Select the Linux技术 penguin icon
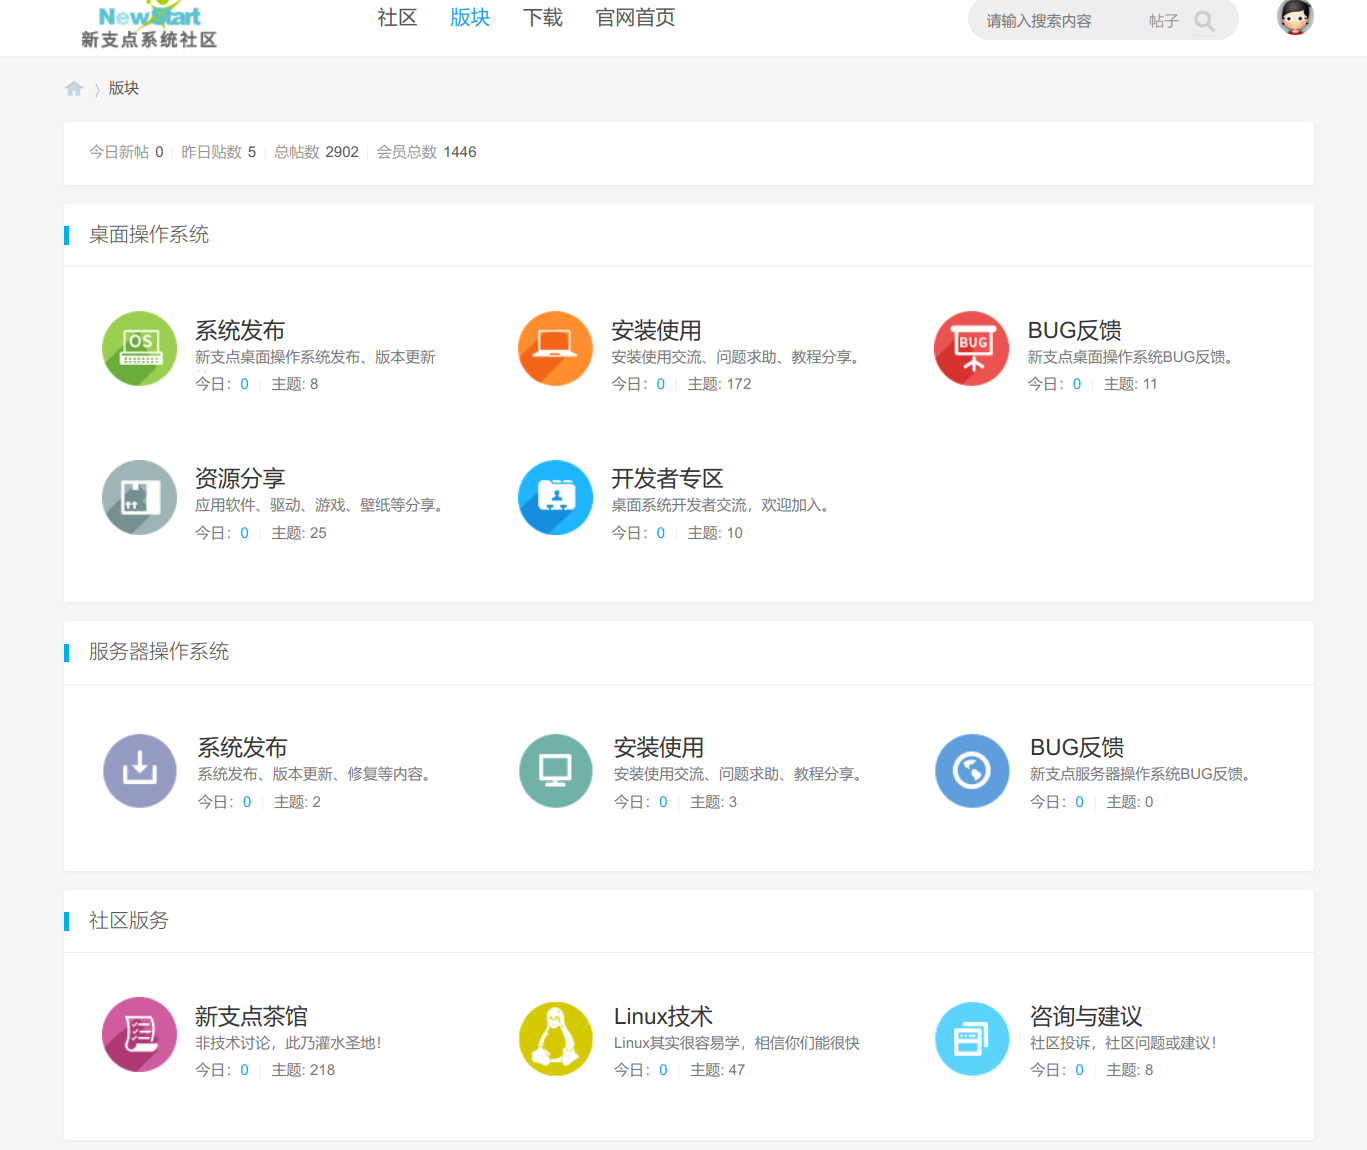 coord(555,1038)
